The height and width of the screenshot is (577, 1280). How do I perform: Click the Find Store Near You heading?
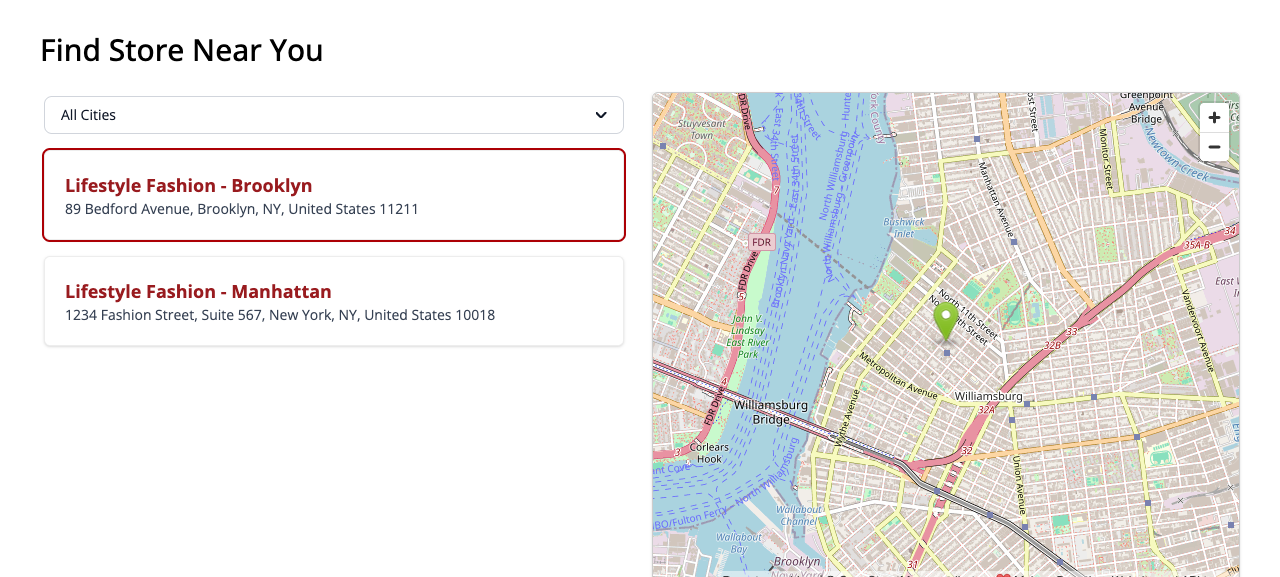click(x=182, y=50)
